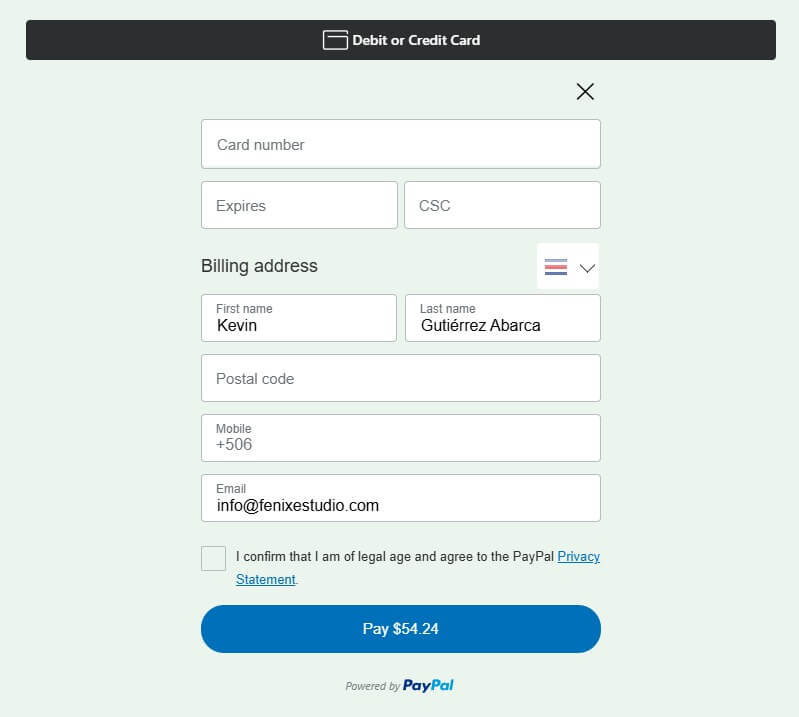The height and width of the screenshot is (717, 799).
Task: Focus the Expires date field
Action: pos(299,205)
